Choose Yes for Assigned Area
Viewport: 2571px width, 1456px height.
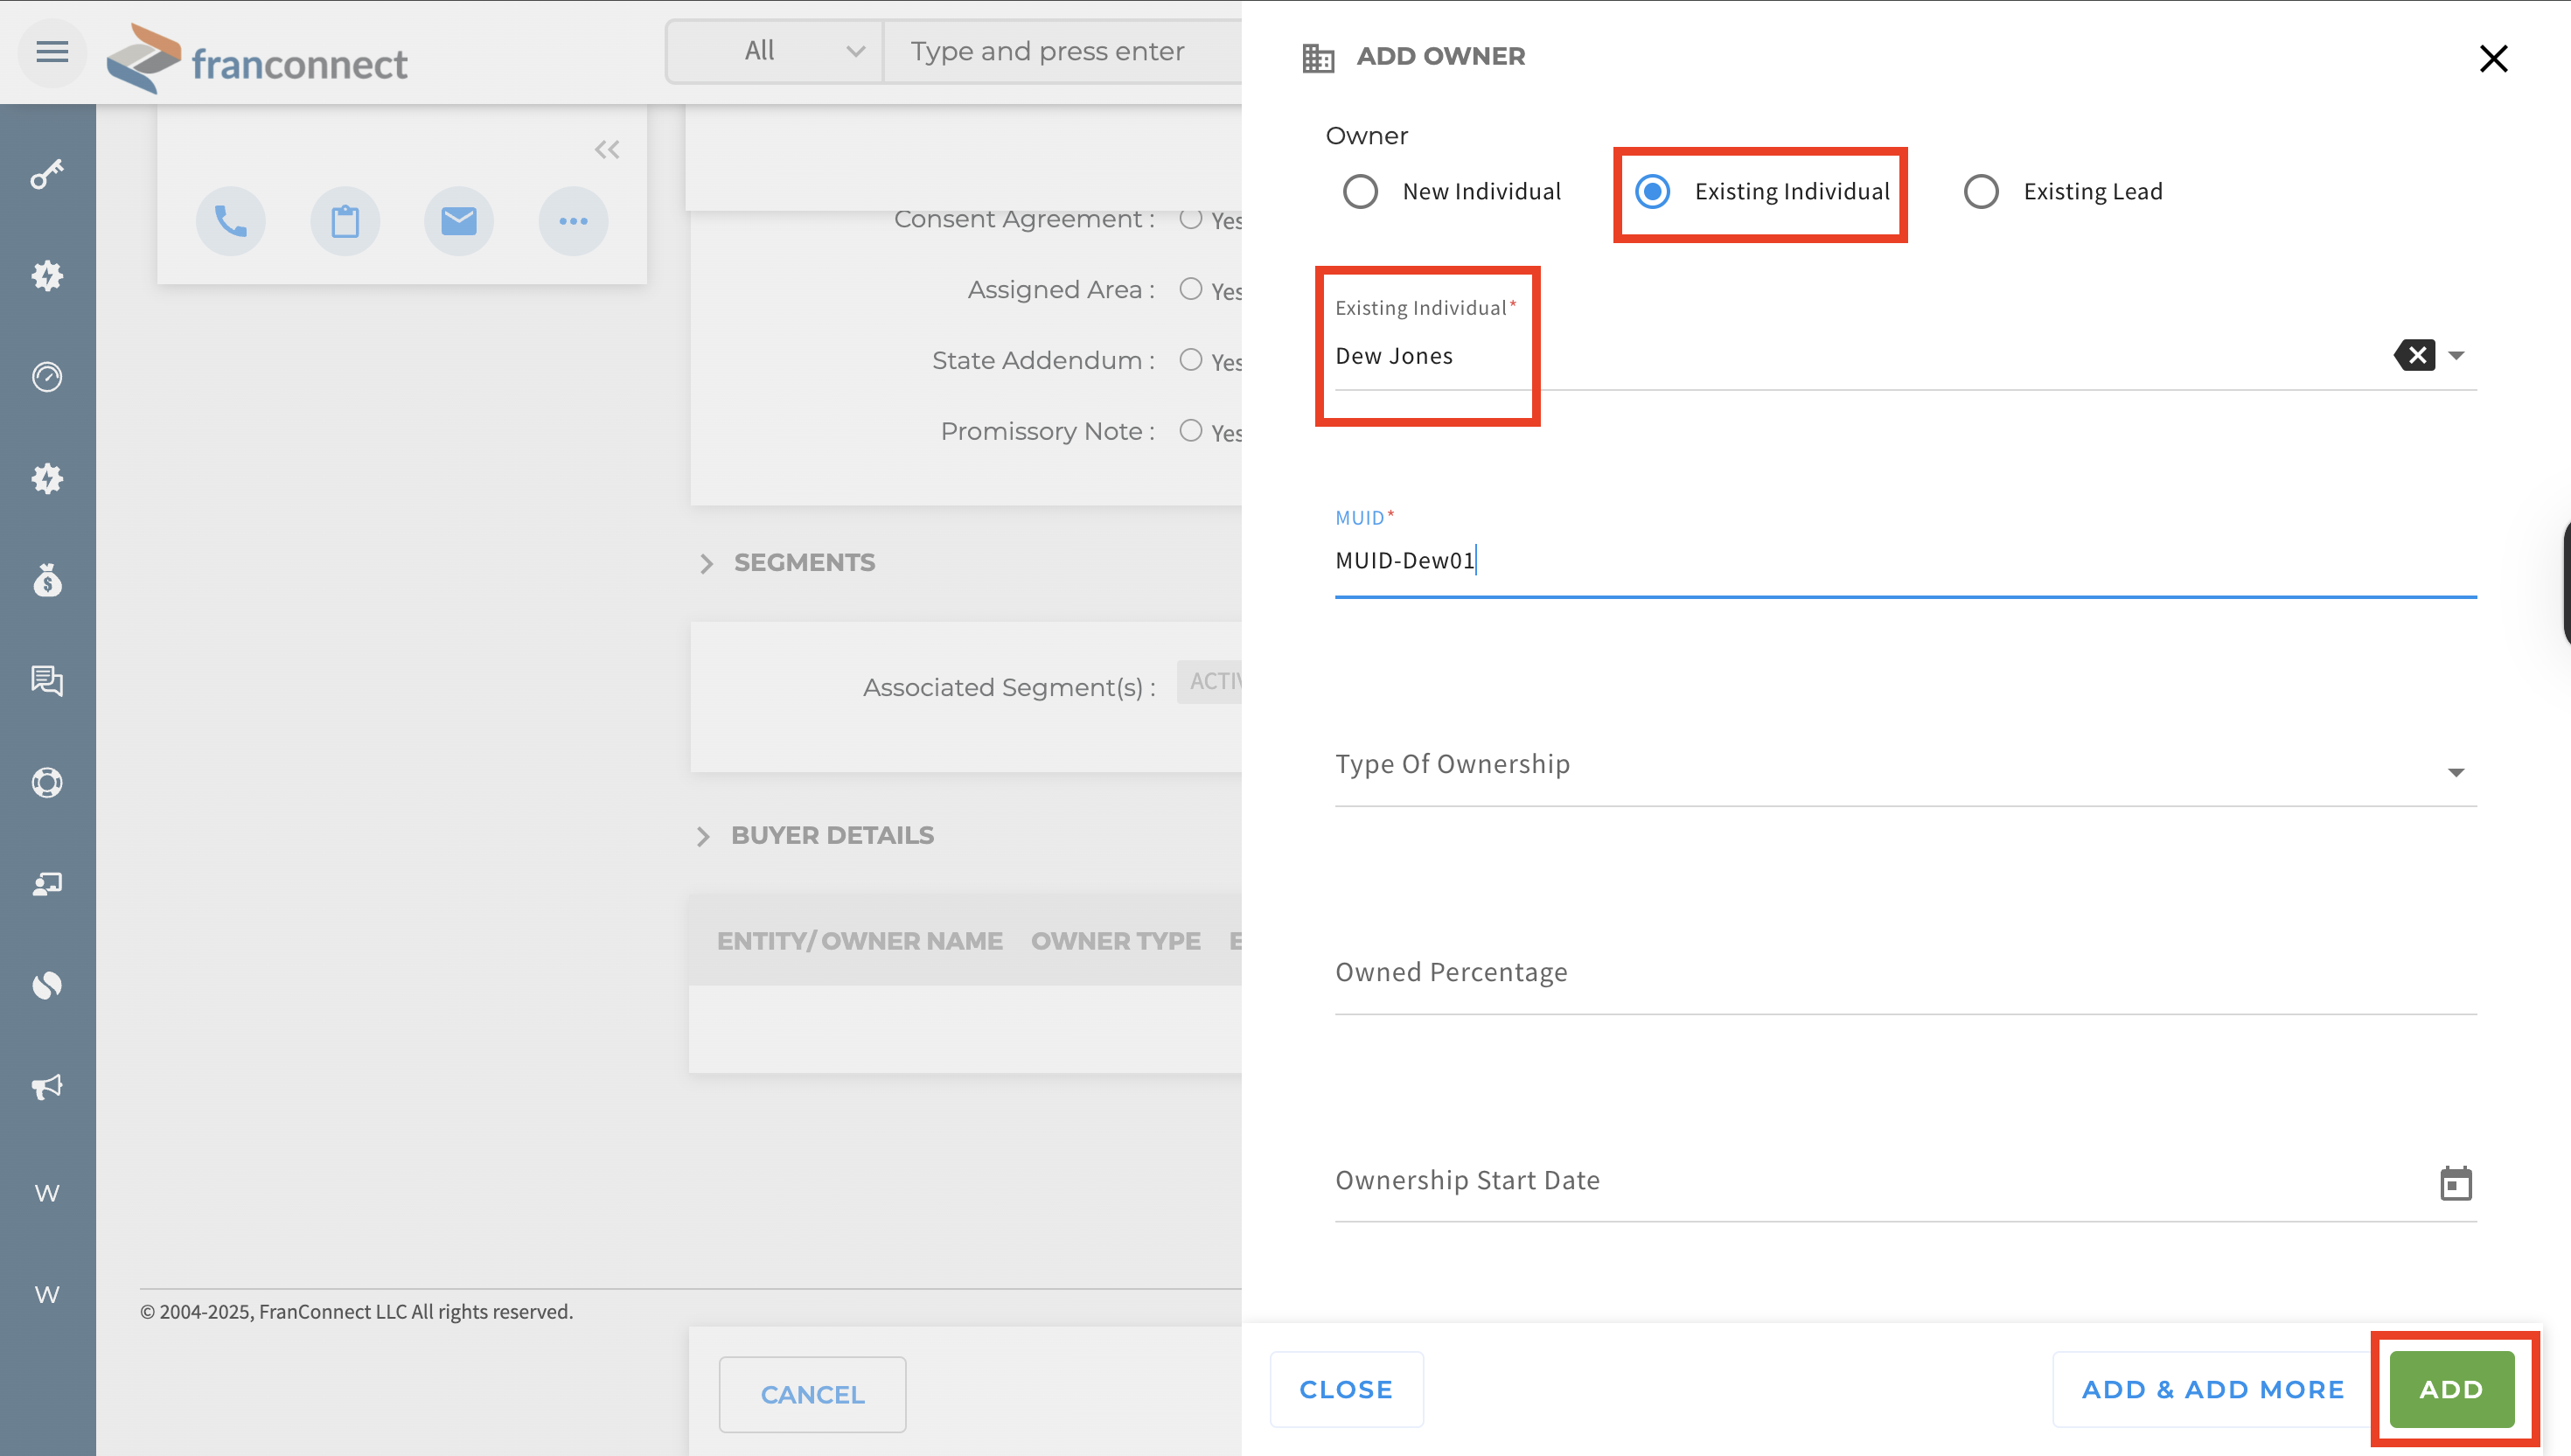tap(1190, 289)
